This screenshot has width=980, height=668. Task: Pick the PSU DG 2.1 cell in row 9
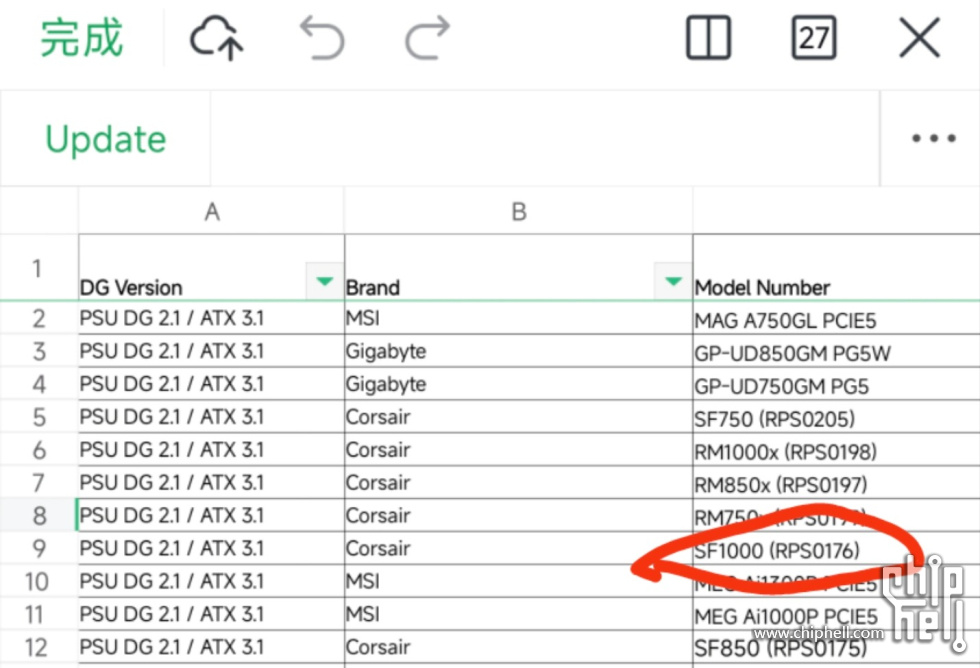(212, 548)
